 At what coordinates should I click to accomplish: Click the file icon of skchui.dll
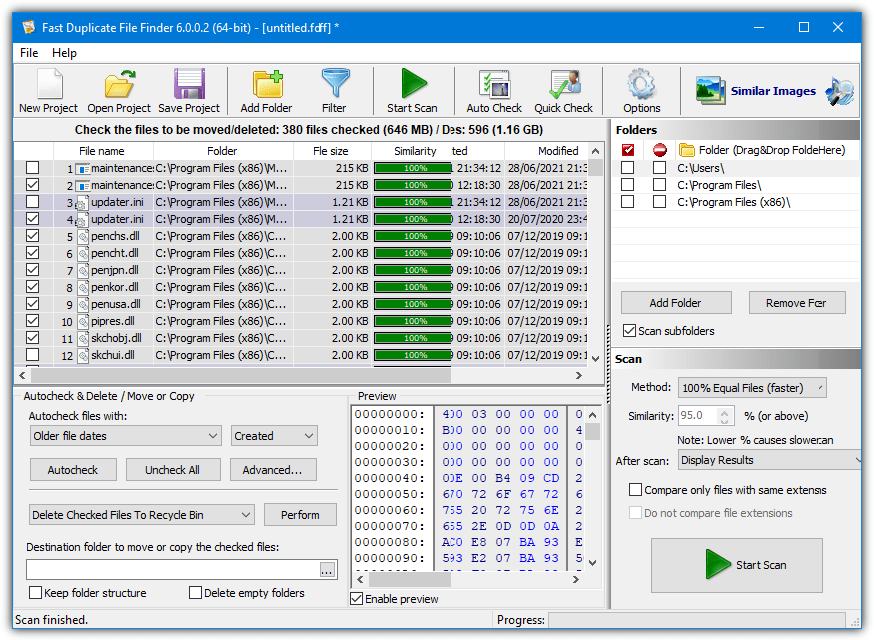82,355
